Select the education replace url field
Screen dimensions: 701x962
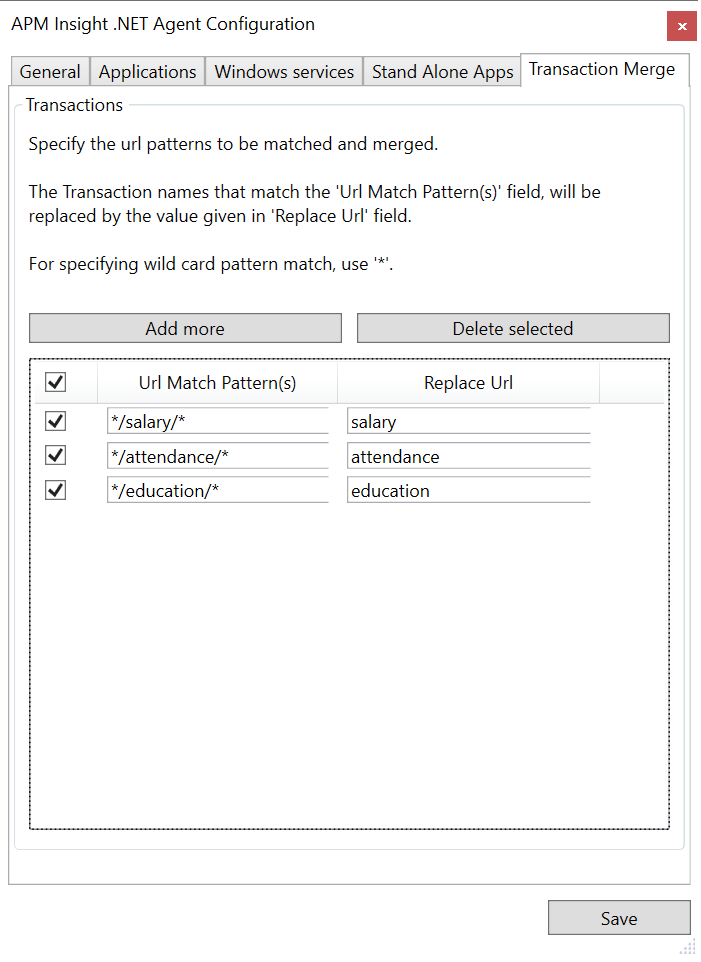click(x=467, y=490)
